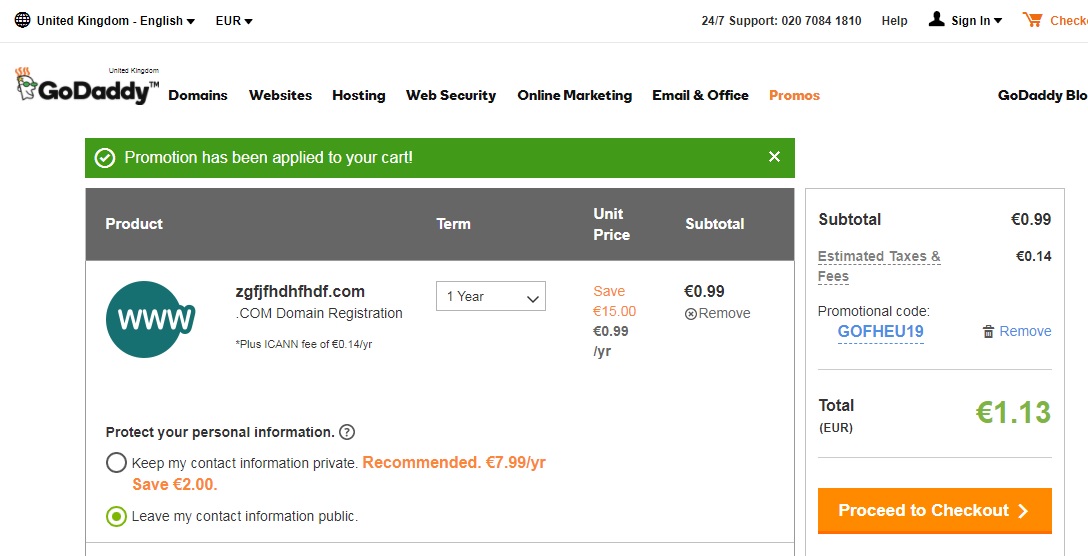Viewport: 1088px width, 556px height.
Task: Open the 1 Year term dropdown
Action: tap(491, 297)
